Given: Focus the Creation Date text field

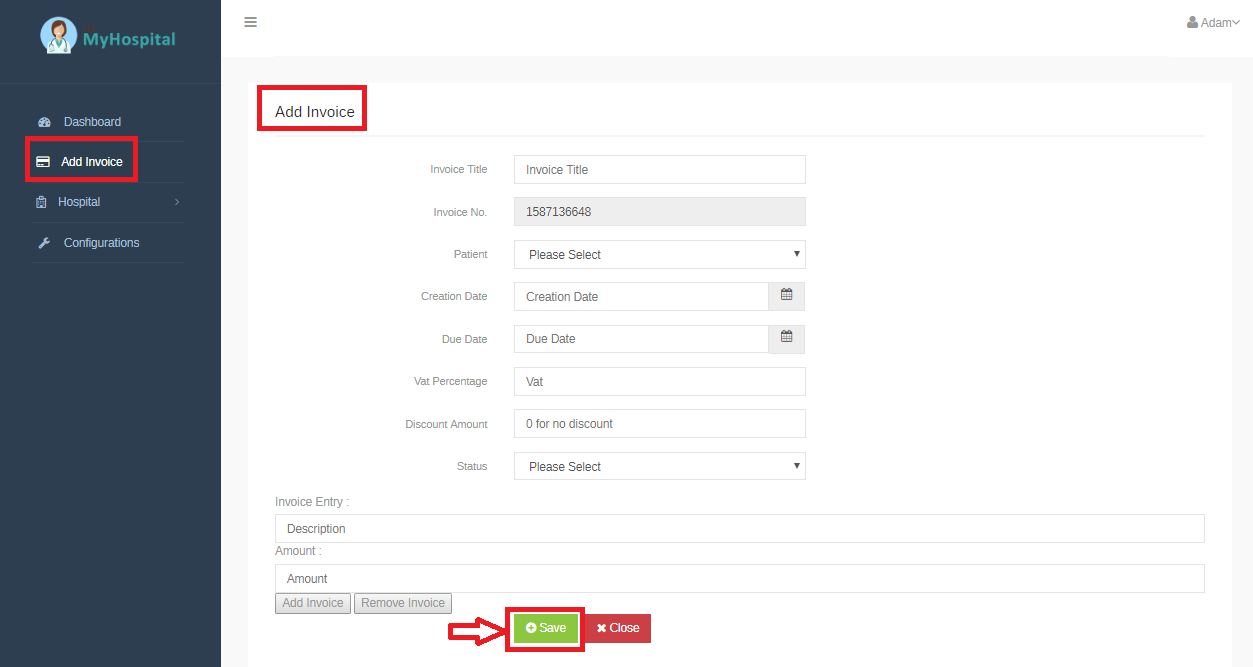Looking at the screenshot, I should (x=641, y=296).
